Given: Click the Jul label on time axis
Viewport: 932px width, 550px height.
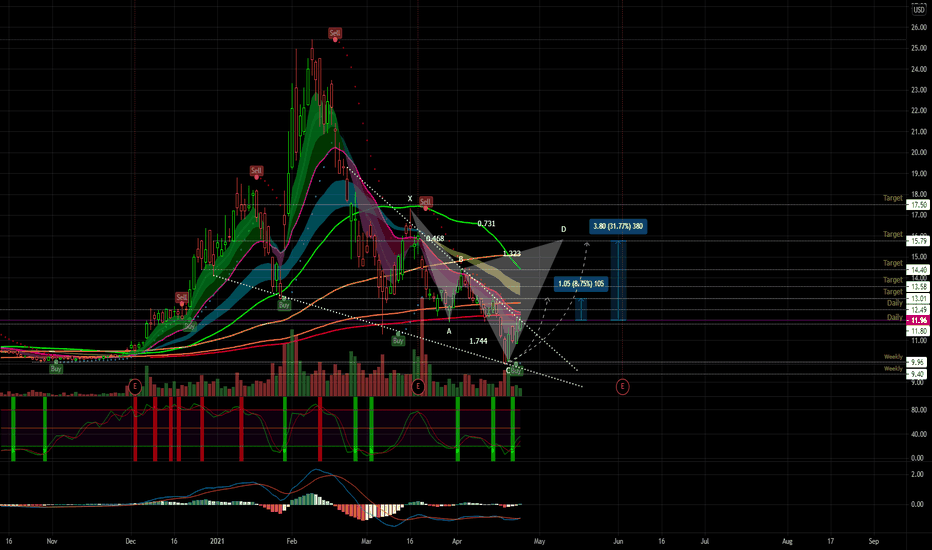Looking at the screenshot, I should [x=704, y=542].
